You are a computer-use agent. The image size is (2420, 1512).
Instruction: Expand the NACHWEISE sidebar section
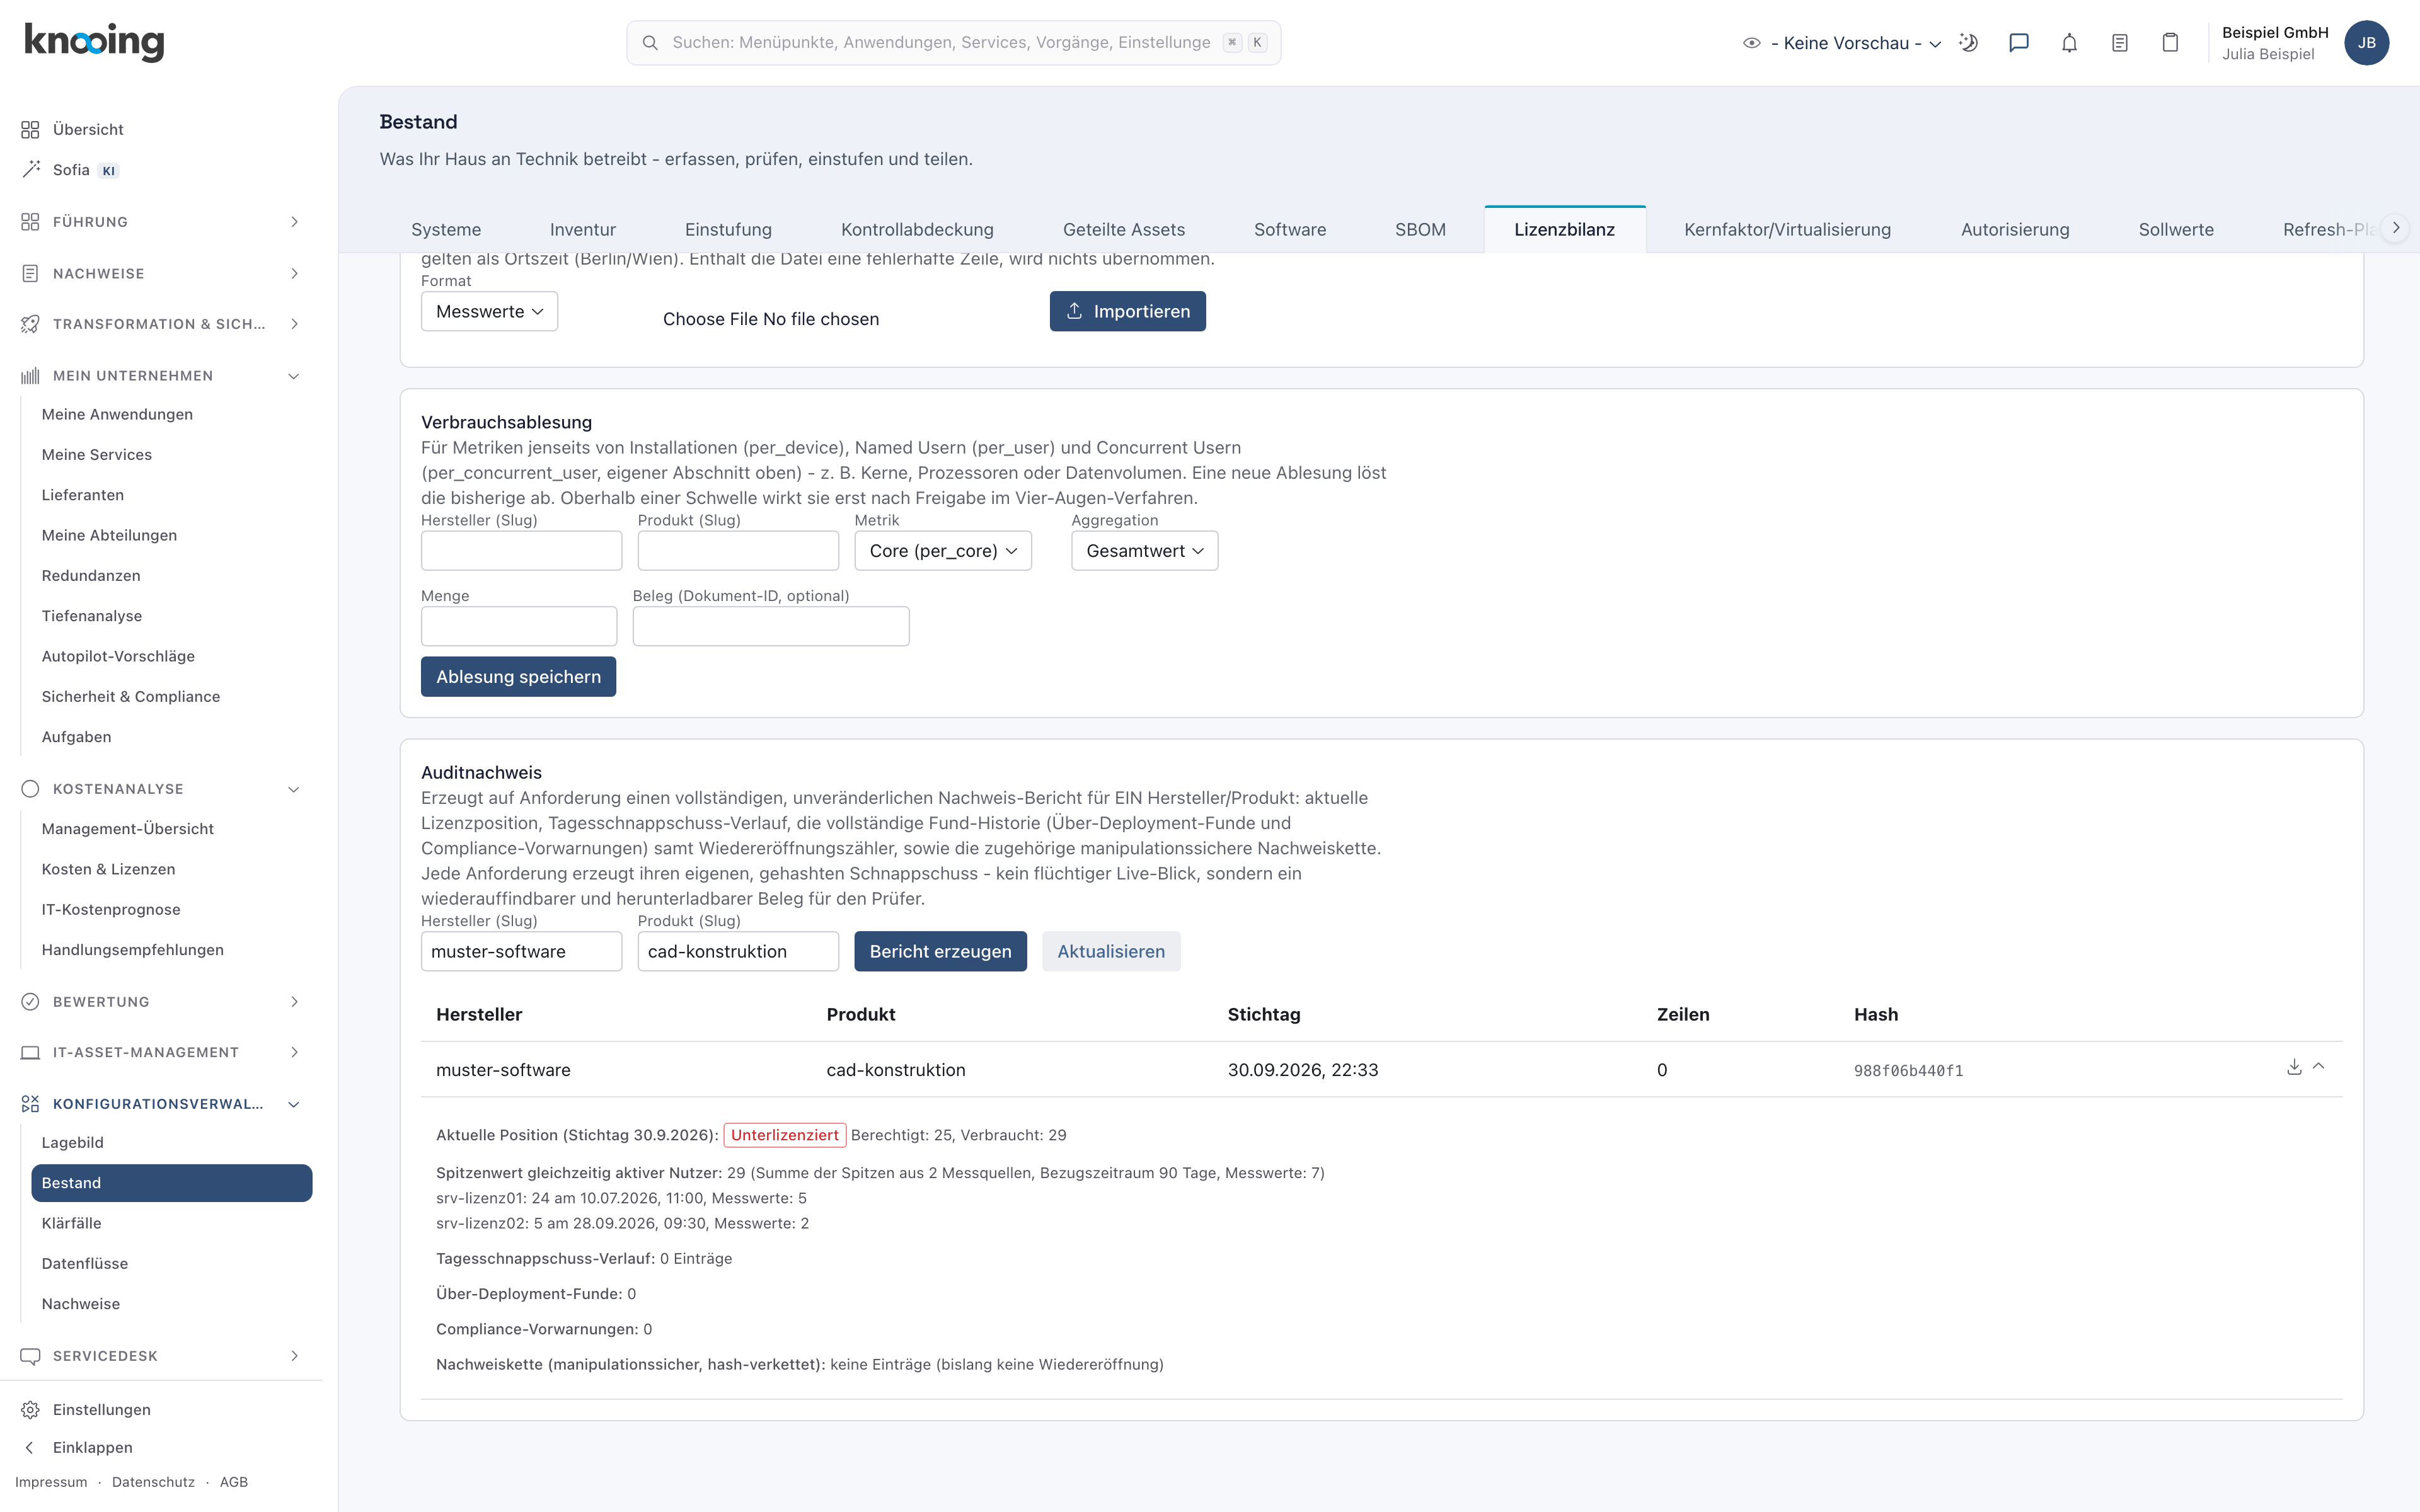tap(160, 273)
